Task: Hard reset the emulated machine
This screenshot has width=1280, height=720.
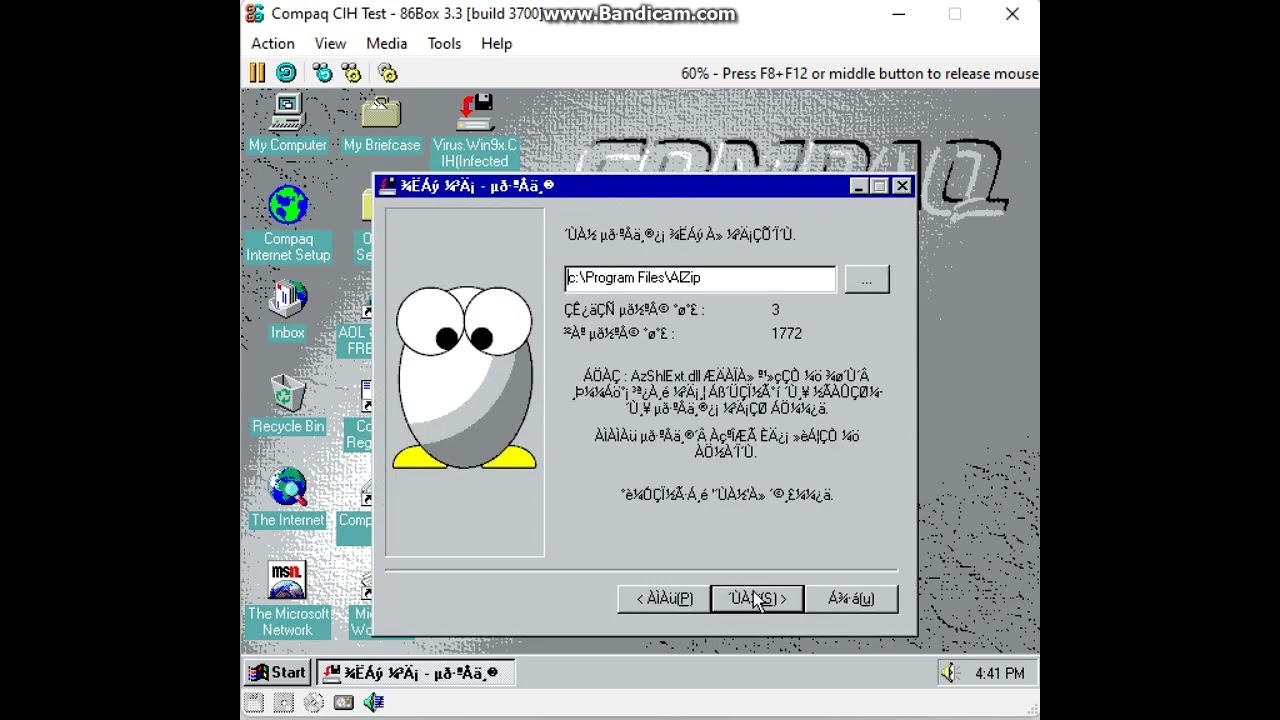Action: click(x=286, y=73)
